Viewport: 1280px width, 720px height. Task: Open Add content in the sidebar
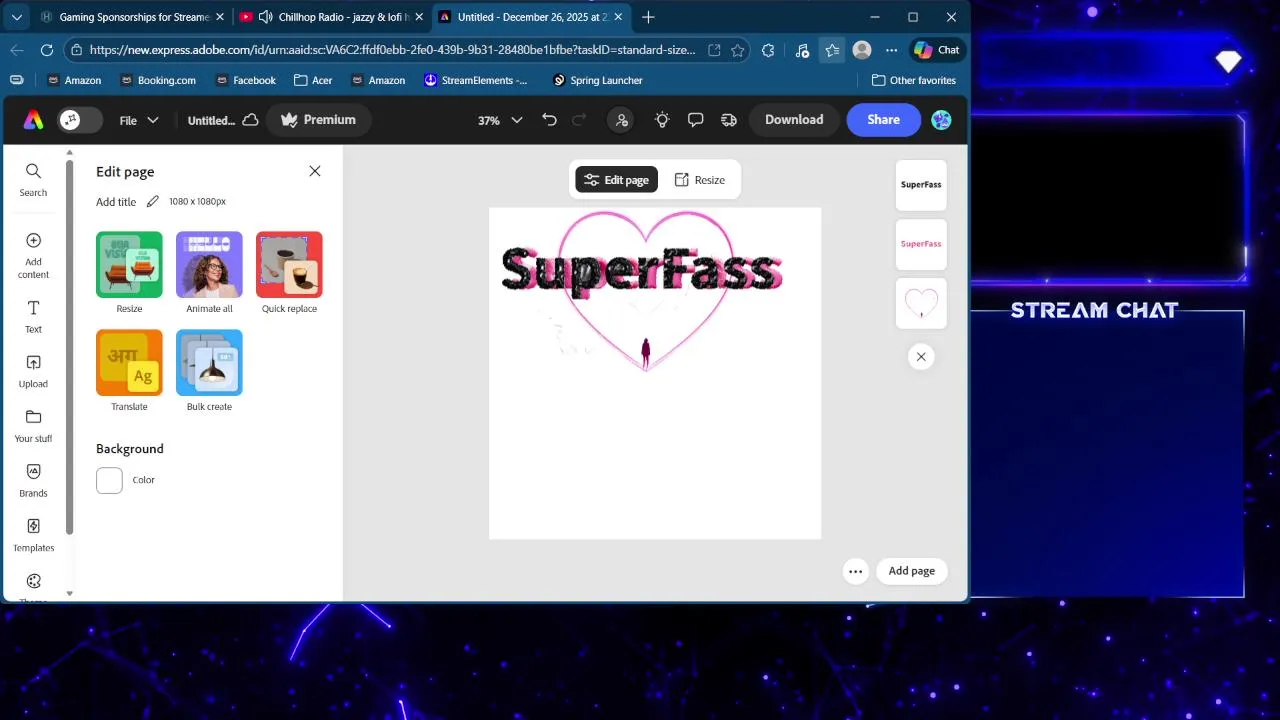click(33, 256)
